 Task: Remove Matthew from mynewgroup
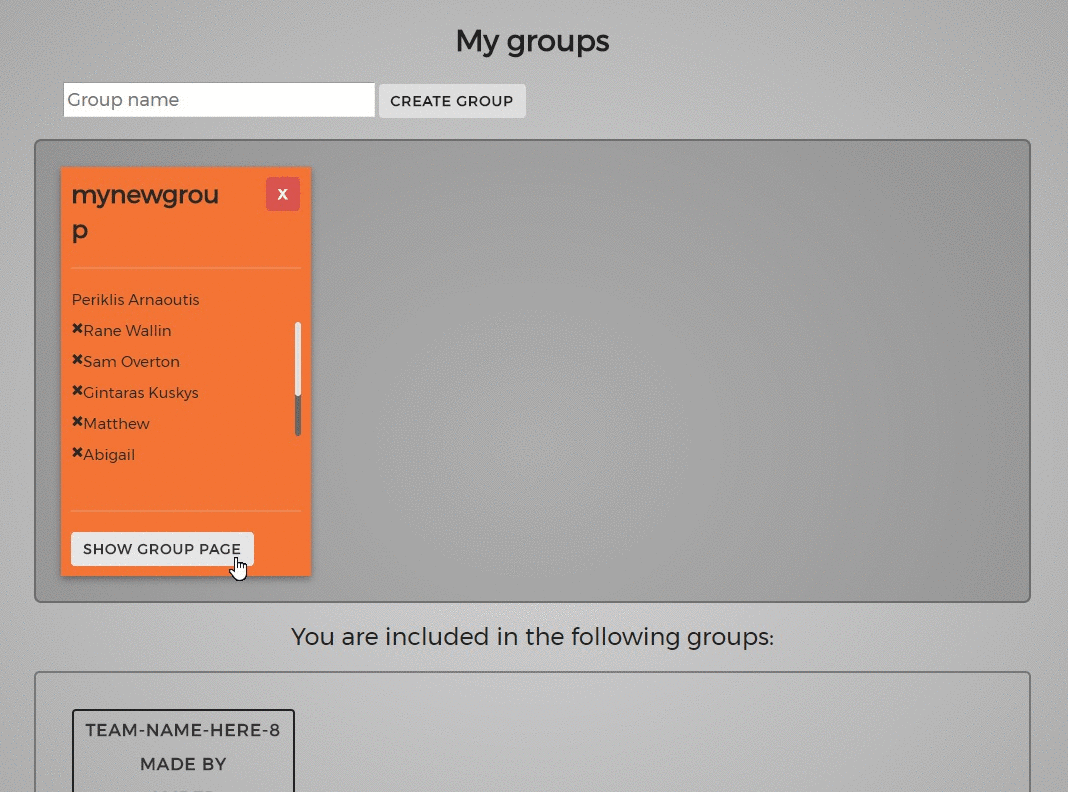pos(77,422)
